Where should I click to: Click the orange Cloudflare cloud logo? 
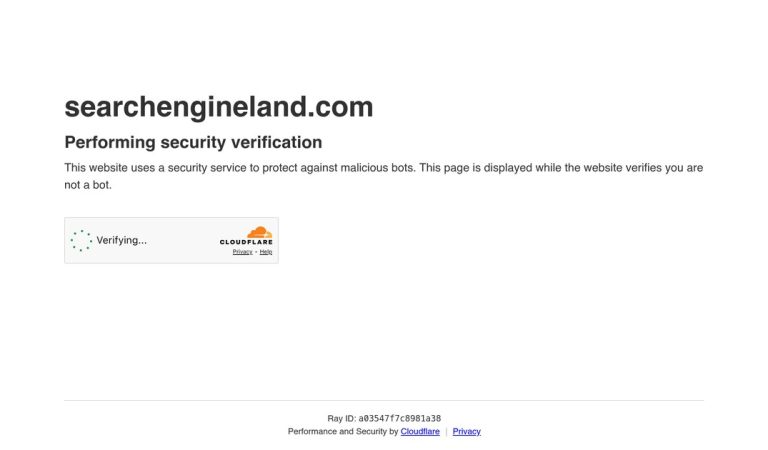coord(260,232)
